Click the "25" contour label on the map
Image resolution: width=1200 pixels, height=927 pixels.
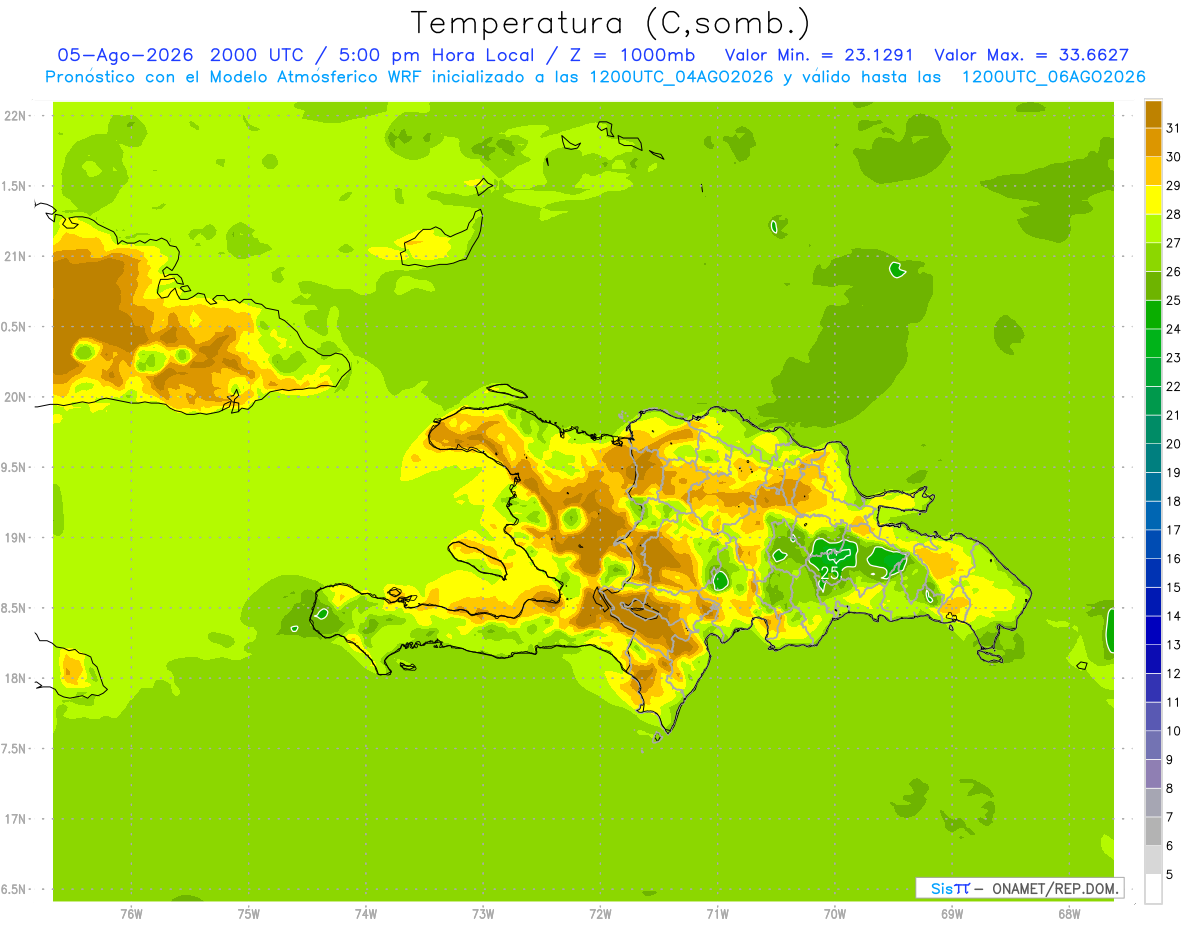[829, 572]
